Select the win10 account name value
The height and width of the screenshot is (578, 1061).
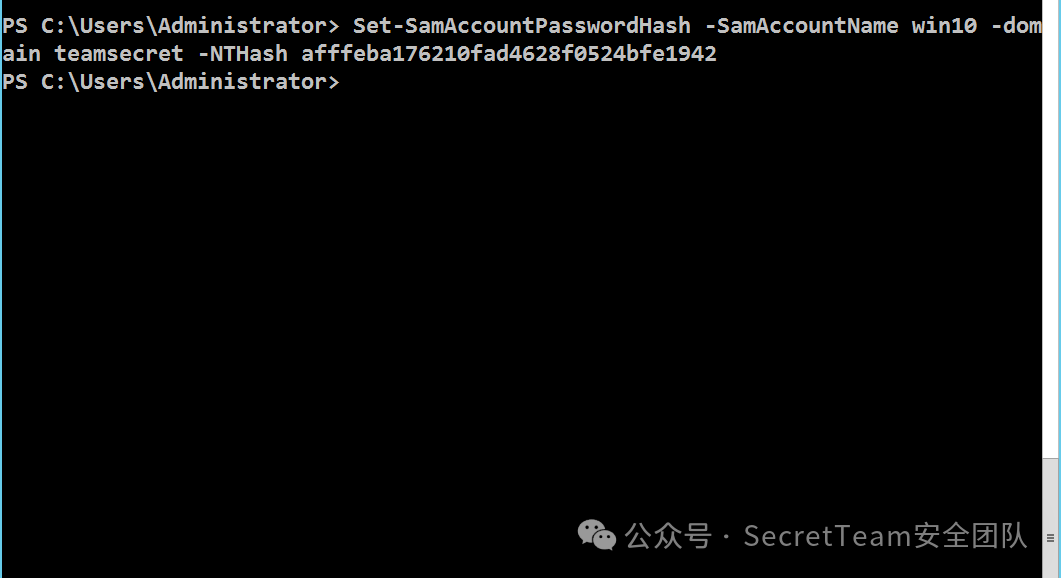pos(944,26)
